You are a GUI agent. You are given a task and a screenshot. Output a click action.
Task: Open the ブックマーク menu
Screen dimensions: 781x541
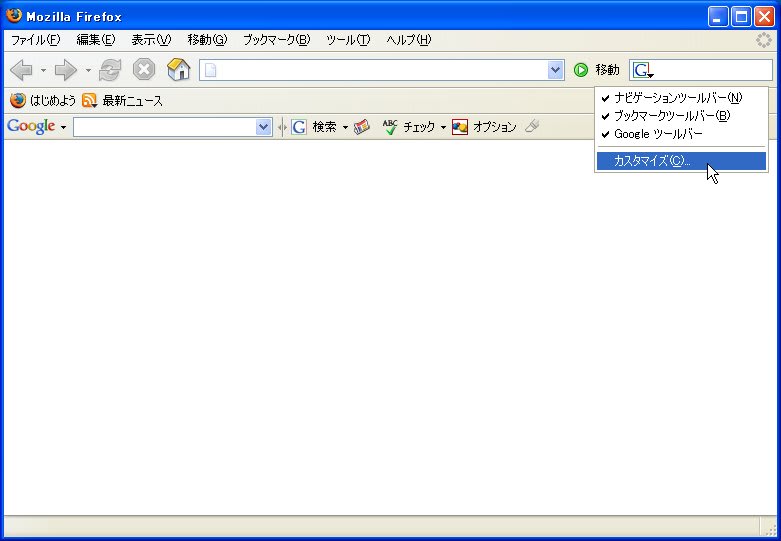[276, 40]
